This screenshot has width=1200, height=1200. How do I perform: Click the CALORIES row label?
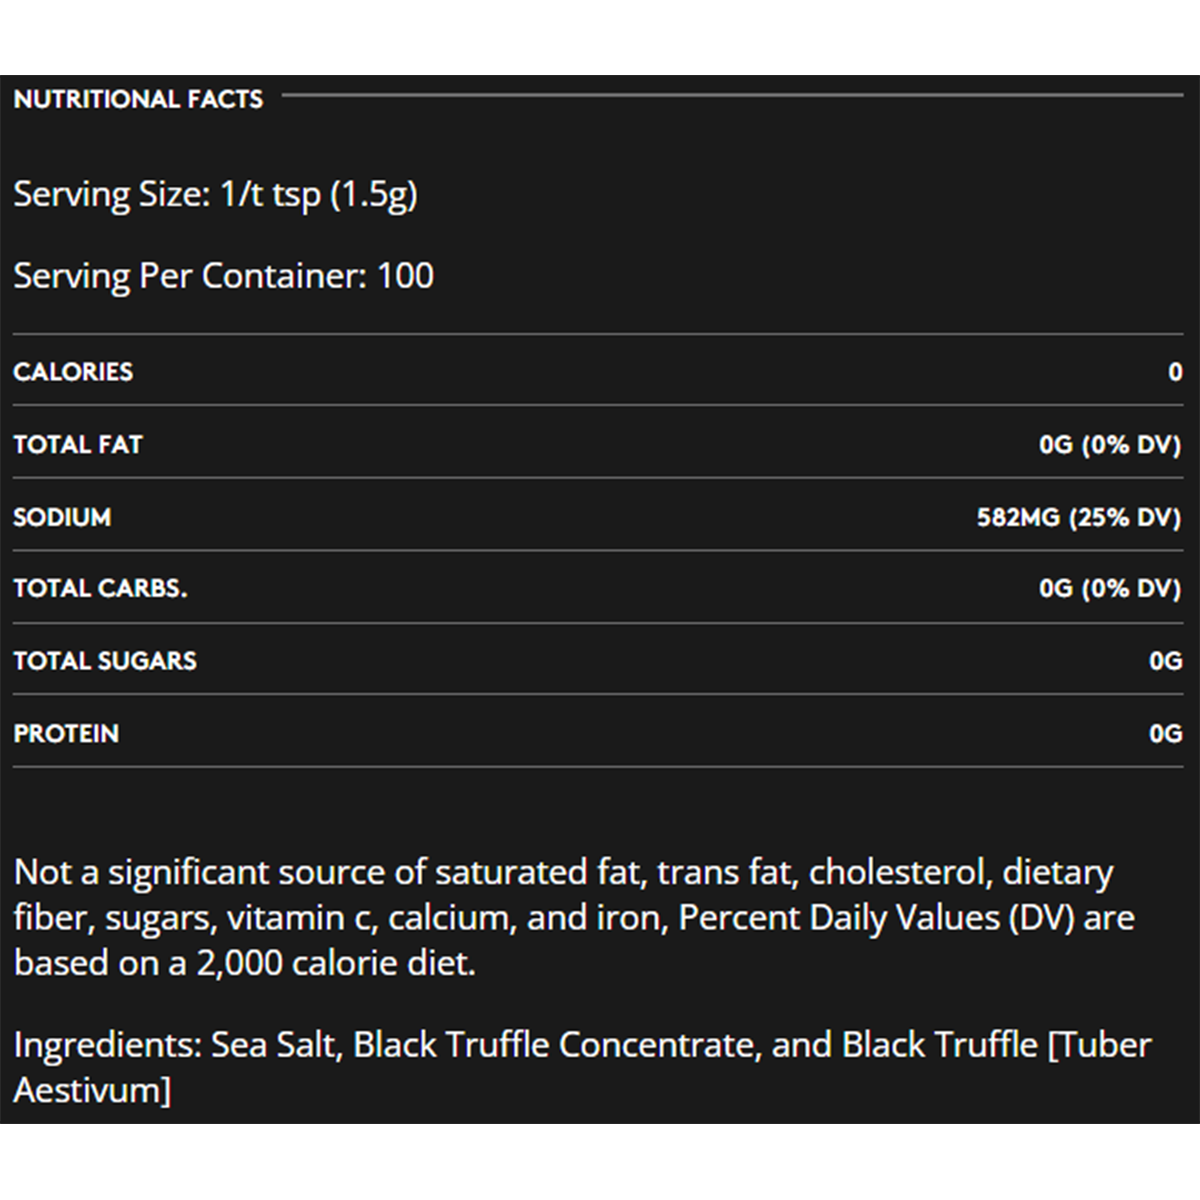click(73, 372)
